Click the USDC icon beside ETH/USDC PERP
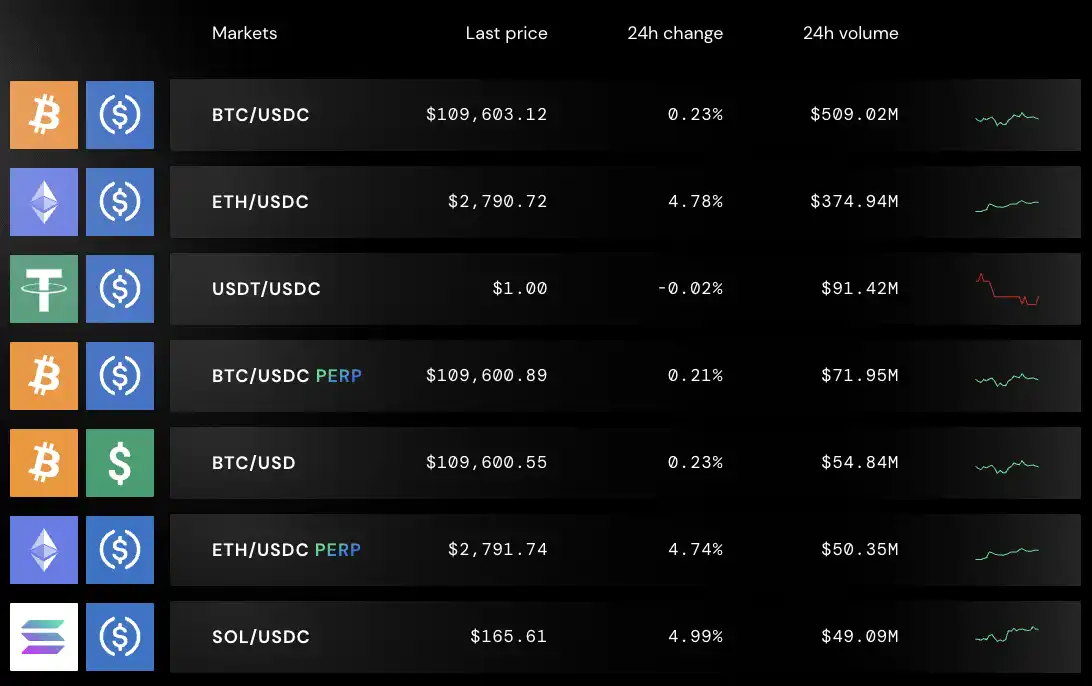This screenshot has height=686, width=1092. pyautogui.click(x=120, y=550)
